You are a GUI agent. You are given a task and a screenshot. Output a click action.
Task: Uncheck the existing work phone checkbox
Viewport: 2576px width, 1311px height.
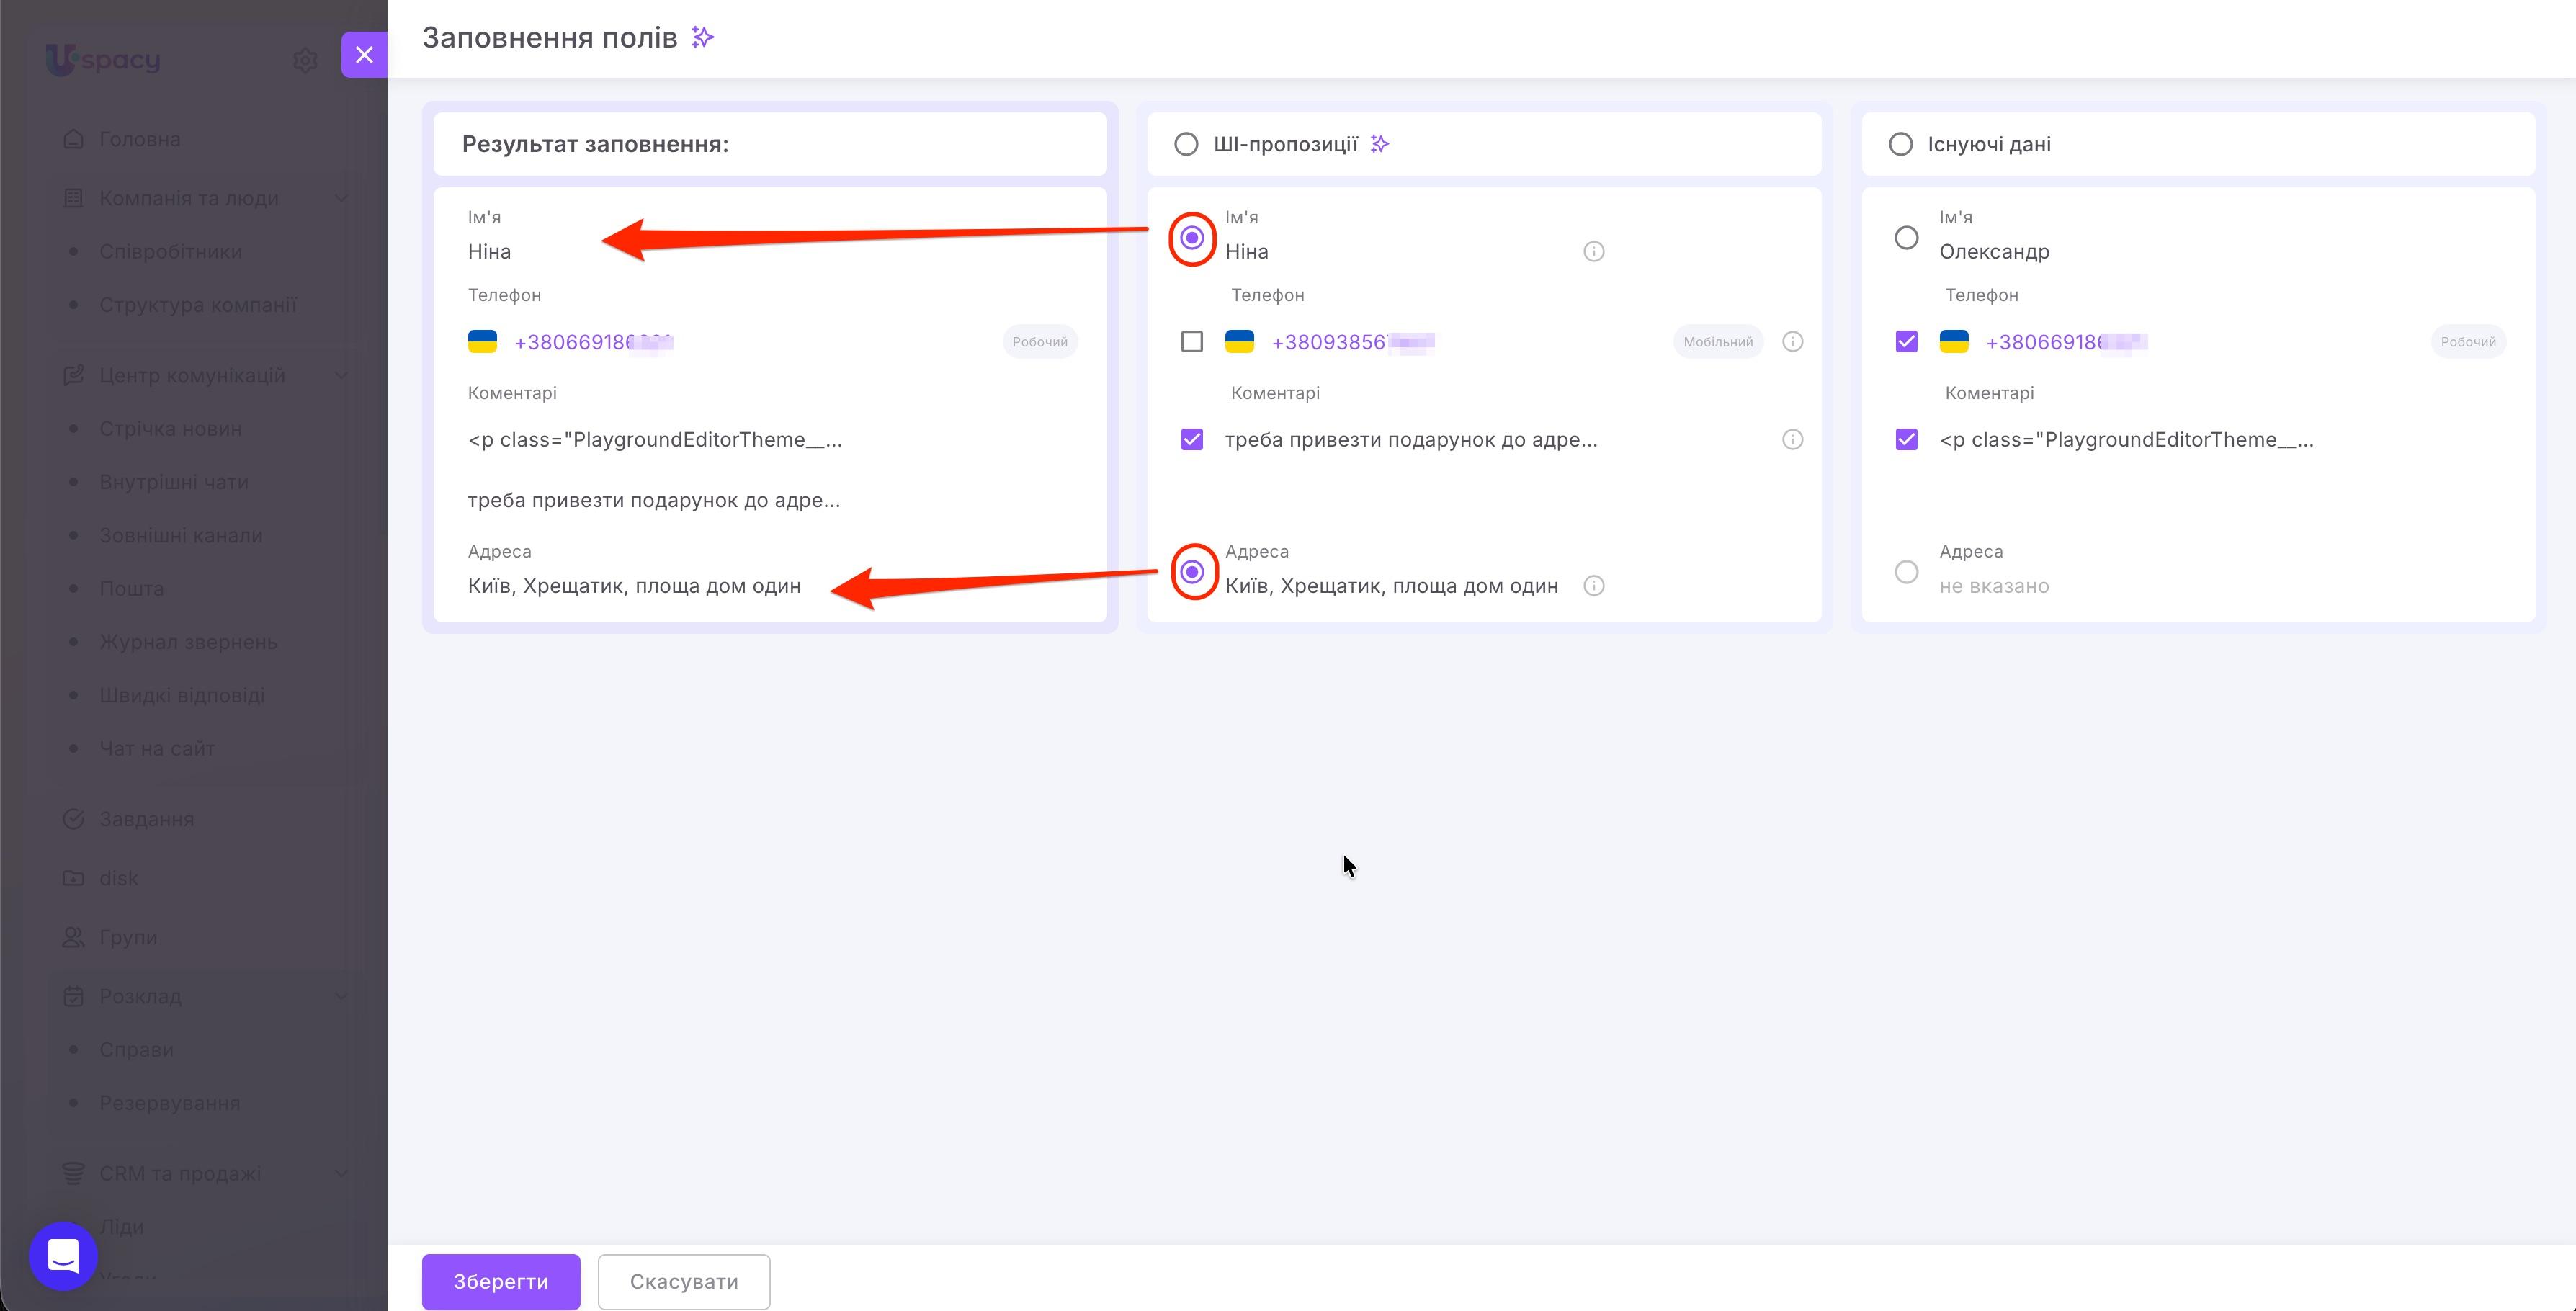pyautogui.click(x=1907, y=342)
